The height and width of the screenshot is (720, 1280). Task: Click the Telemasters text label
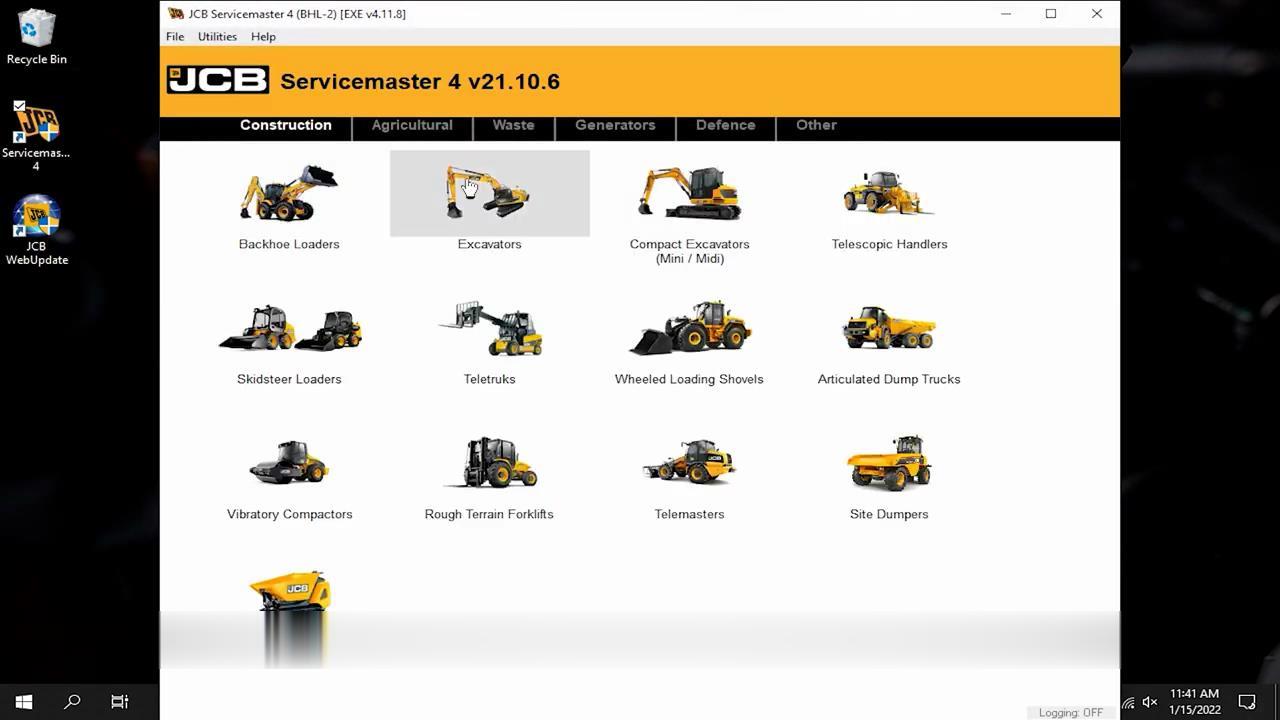pos(689,514)
